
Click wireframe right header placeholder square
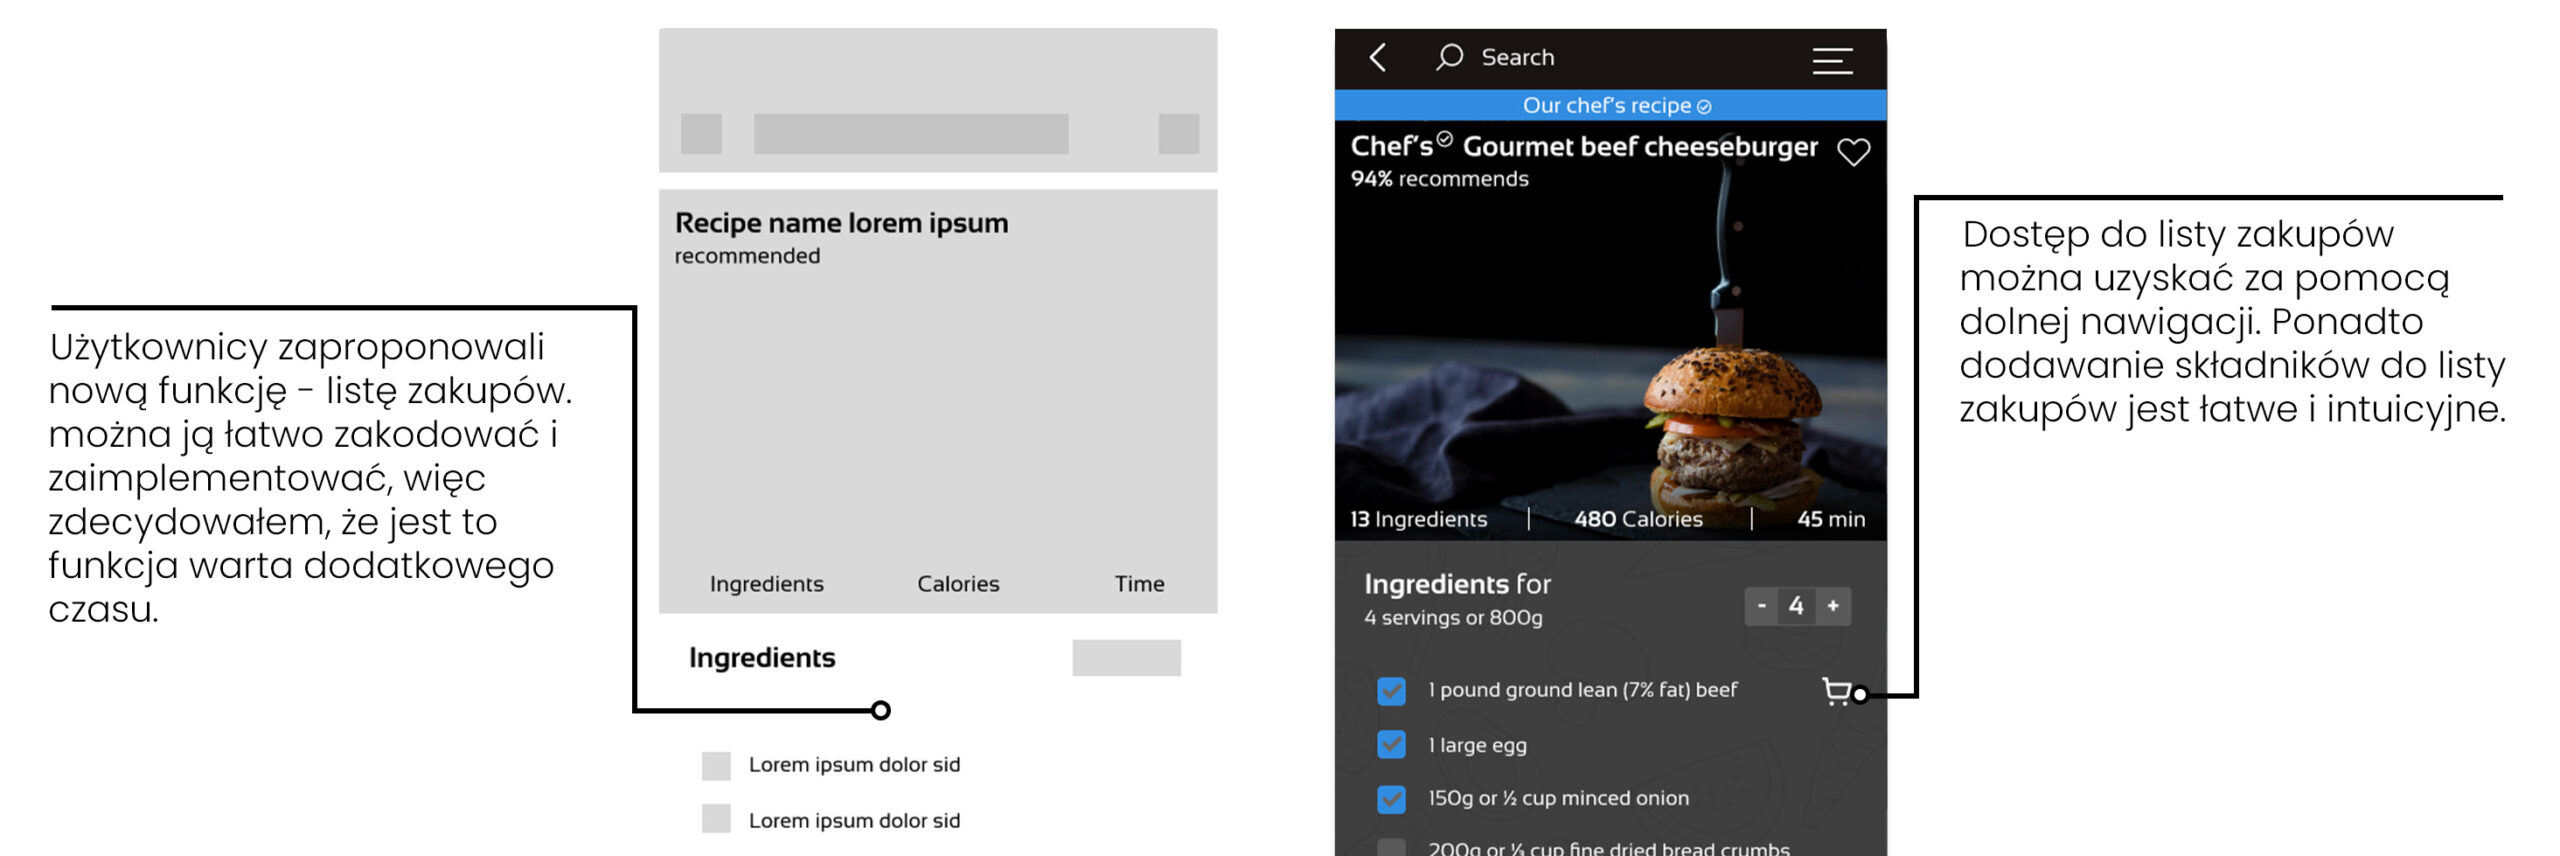tap(1178, 134)
